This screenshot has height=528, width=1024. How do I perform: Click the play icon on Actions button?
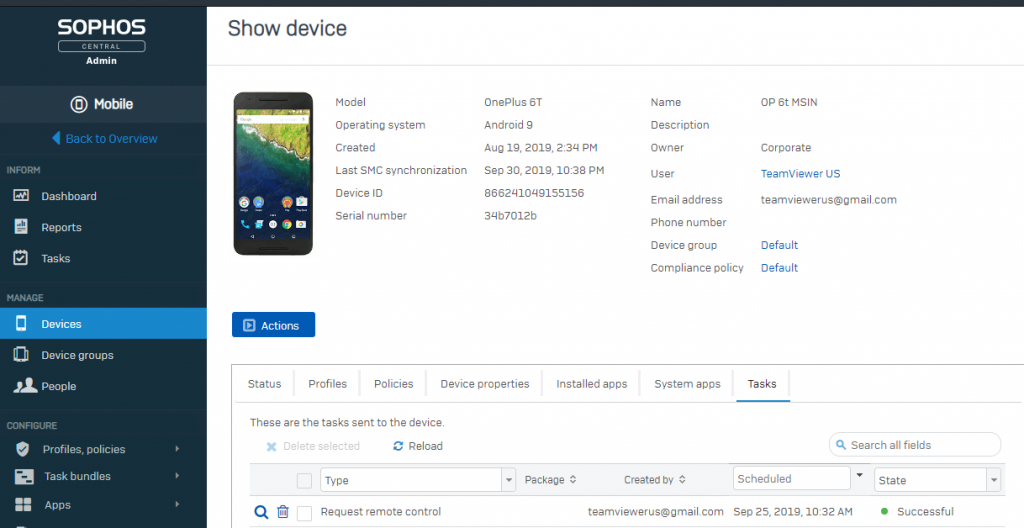pyautogui.click(x=249, y=325)
